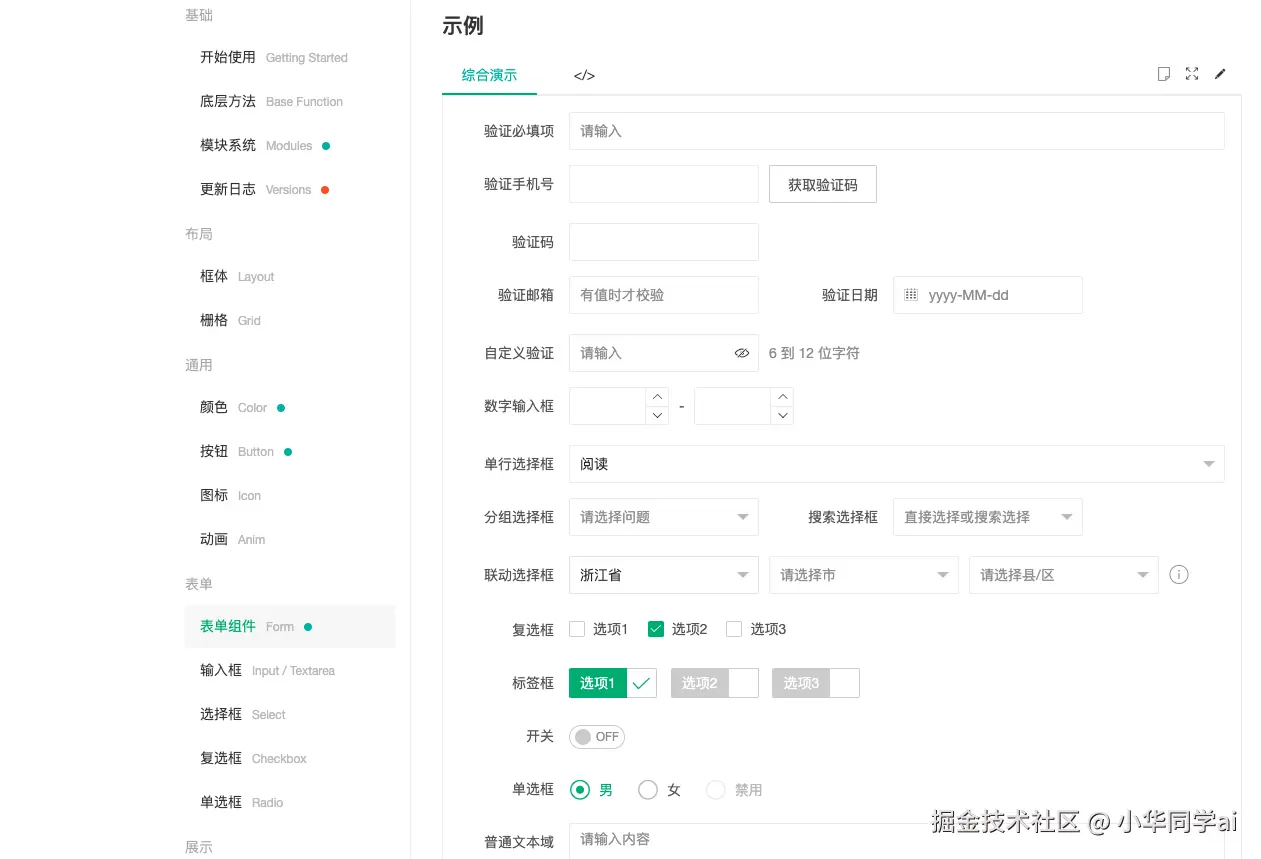Toggle the 选项2 tag checkbox
Screen dimensions: 1261x859
[x=715, y=683]
